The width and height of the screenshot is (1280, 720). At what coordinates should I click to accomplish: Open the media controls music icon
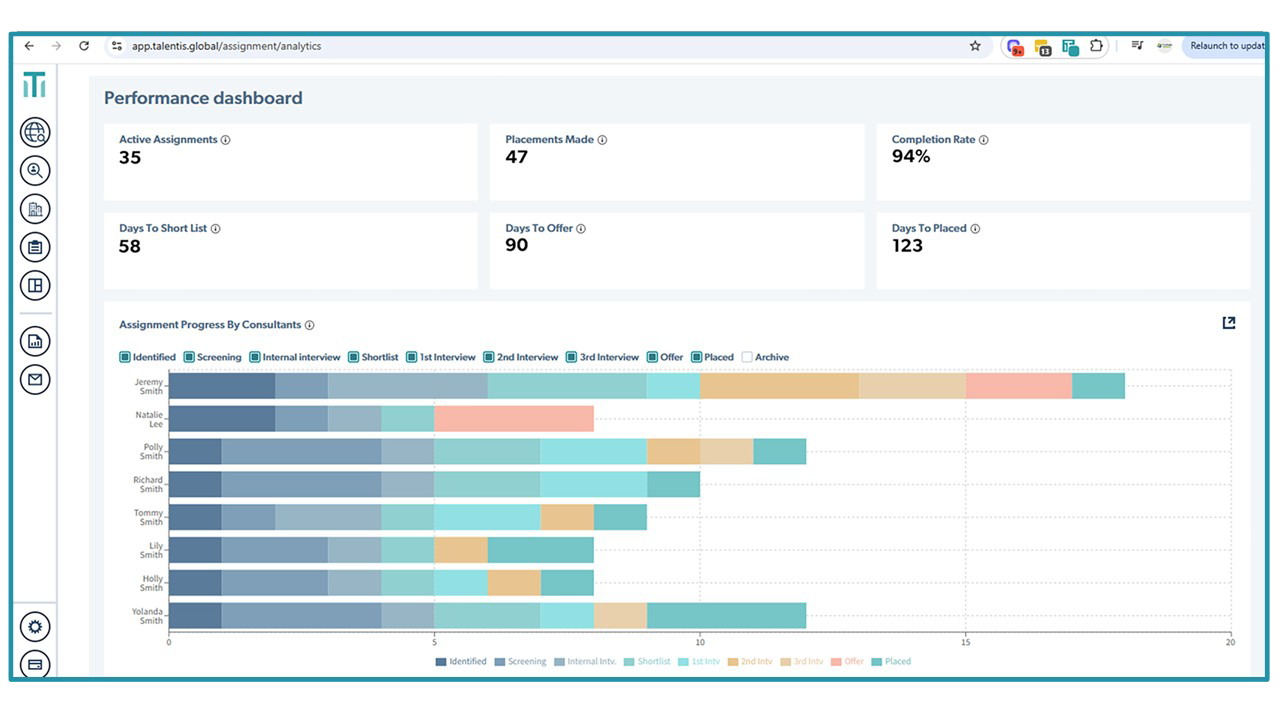point(1137,46)
